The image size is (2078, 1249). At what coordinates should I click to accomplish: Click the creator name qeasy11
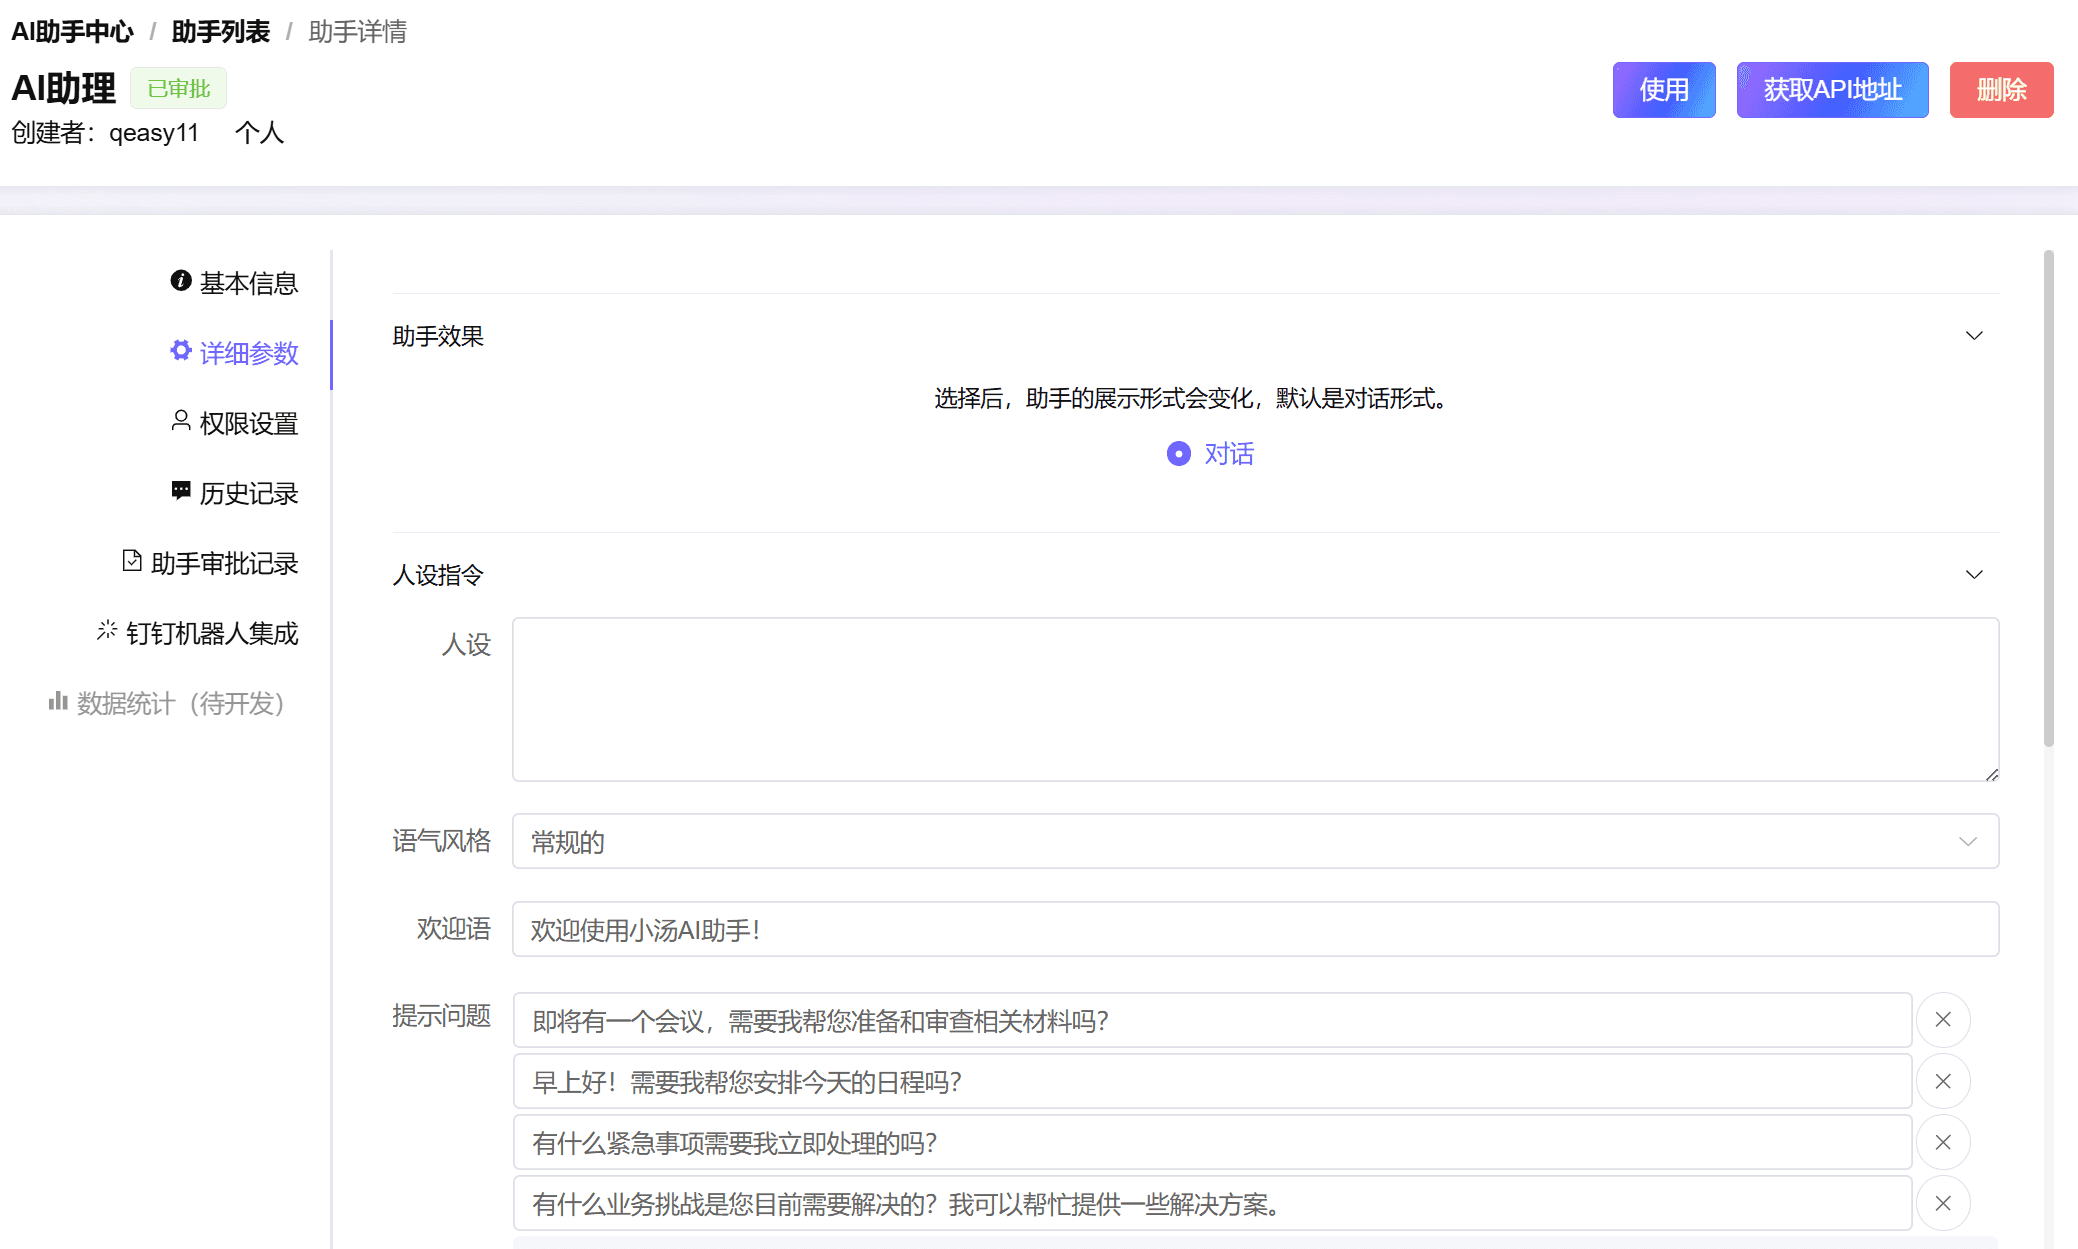154,133
